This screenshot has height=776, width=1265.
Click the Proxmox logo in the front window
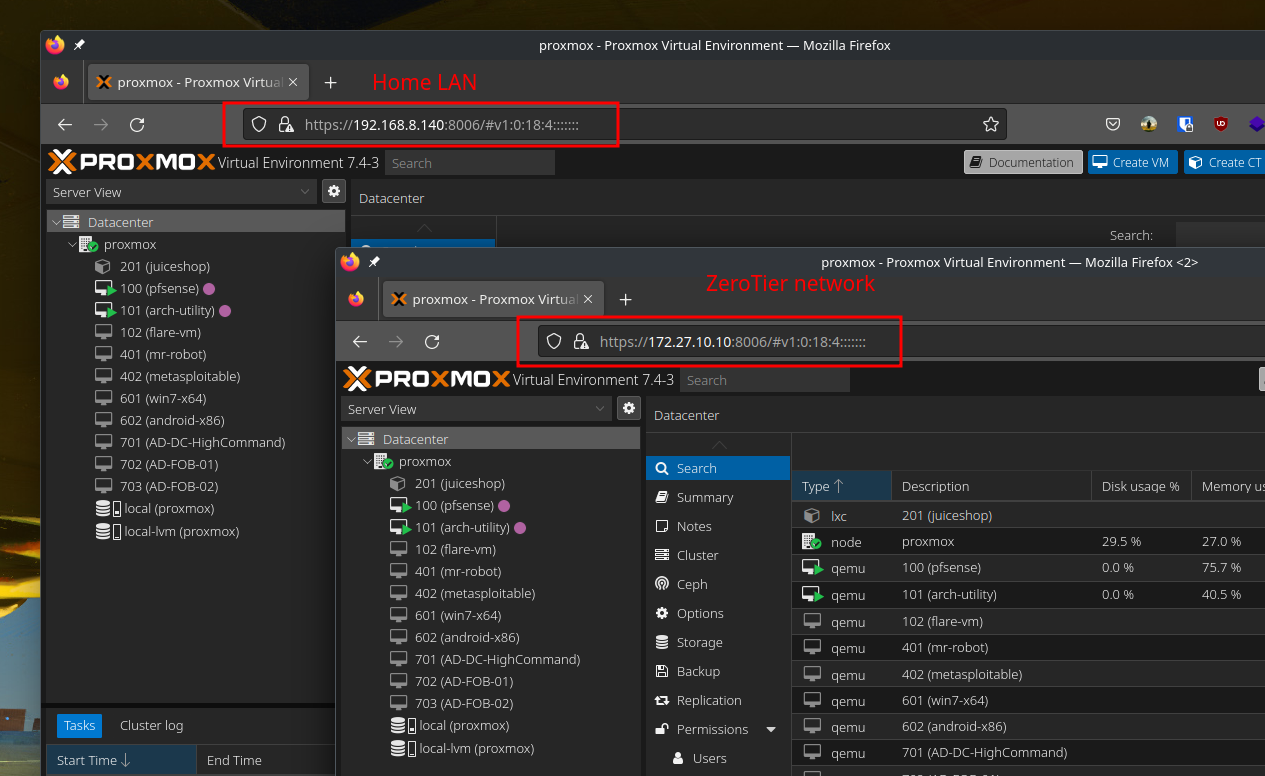click(x=426, y=379)
